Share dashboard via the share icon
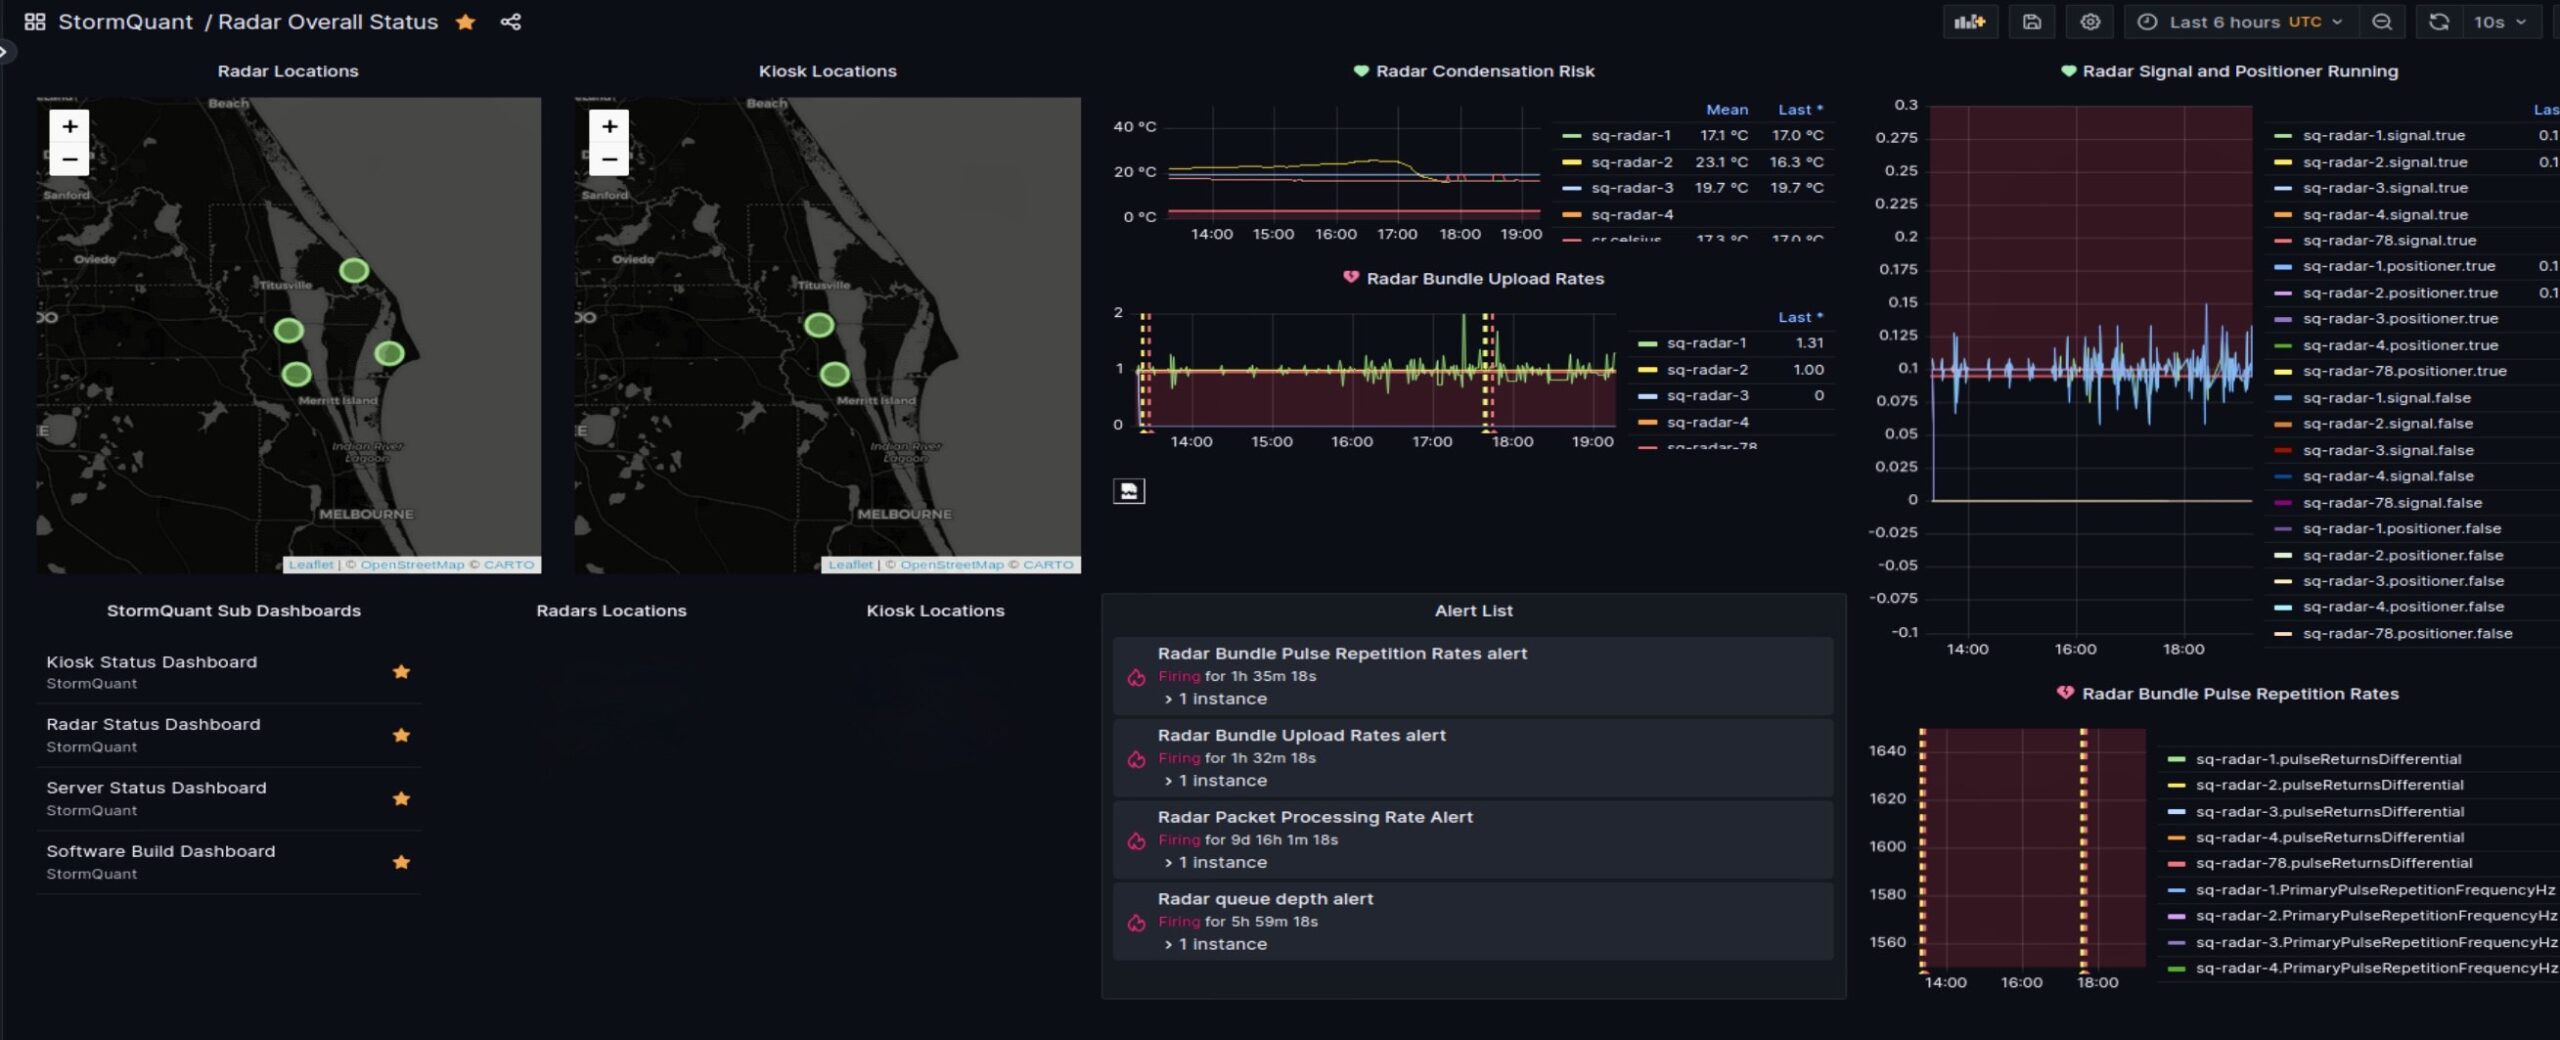2560x1040 pixels. pos(511,22)
